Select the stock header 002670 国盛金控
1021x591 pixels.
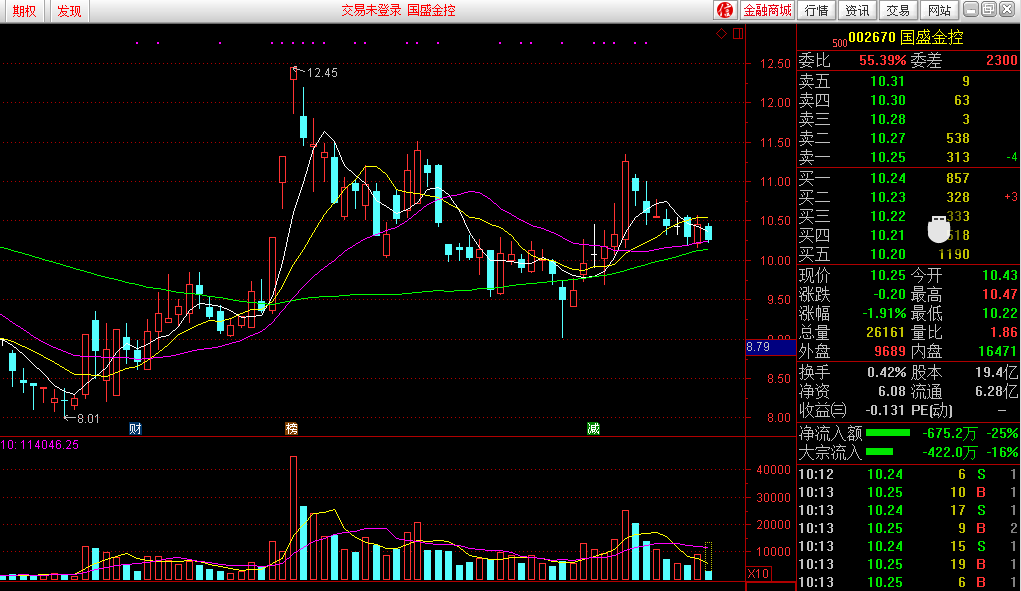[x=906, y=38]
